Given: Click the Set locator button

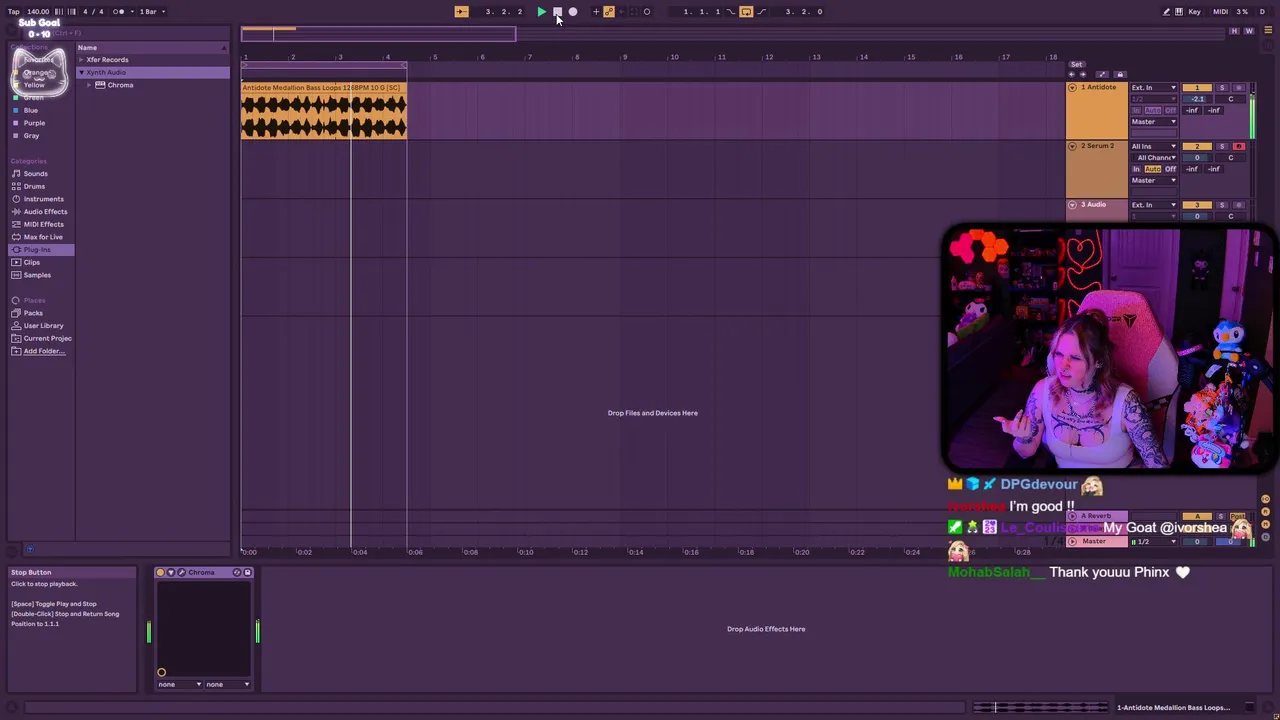Looking at the screenshot, I should [x=1076, y=64].
